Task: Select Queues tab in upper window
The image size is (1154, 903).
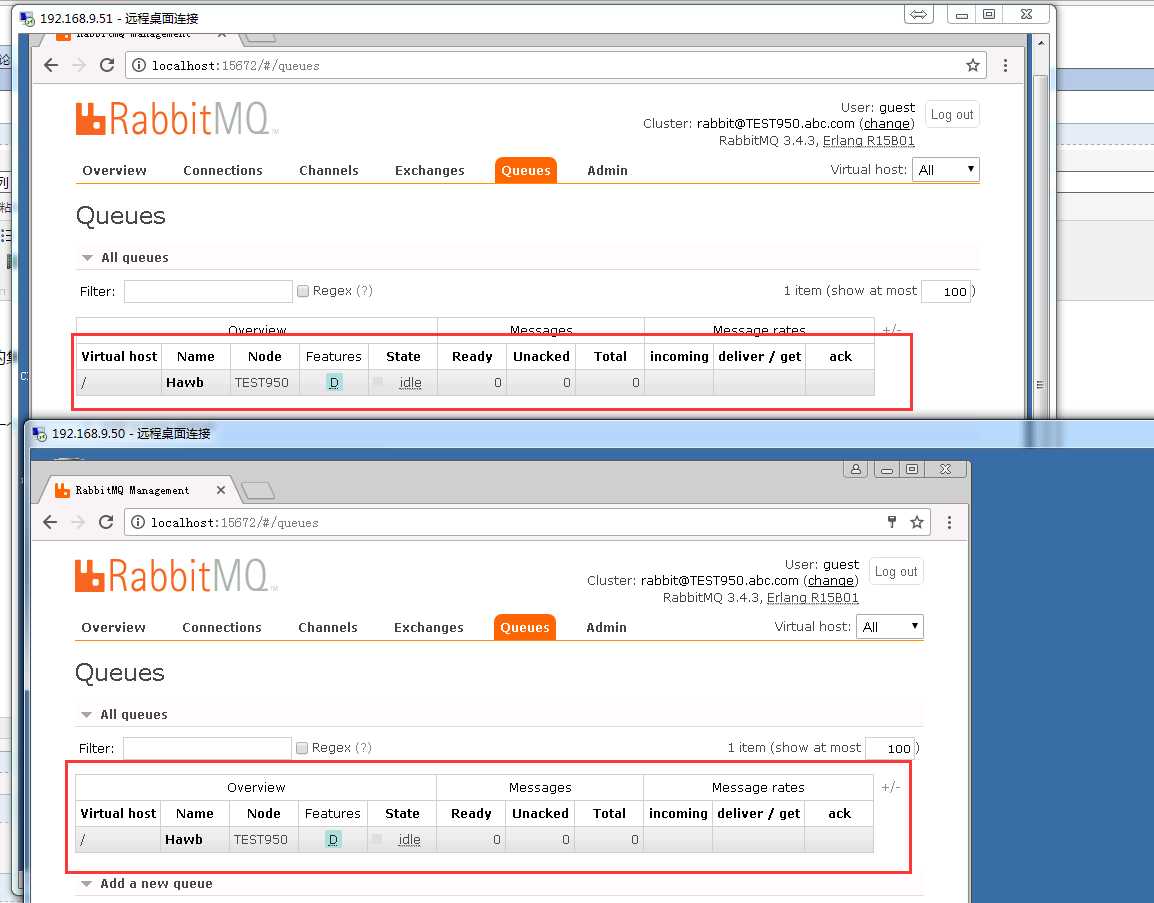Action: (526, 171)
